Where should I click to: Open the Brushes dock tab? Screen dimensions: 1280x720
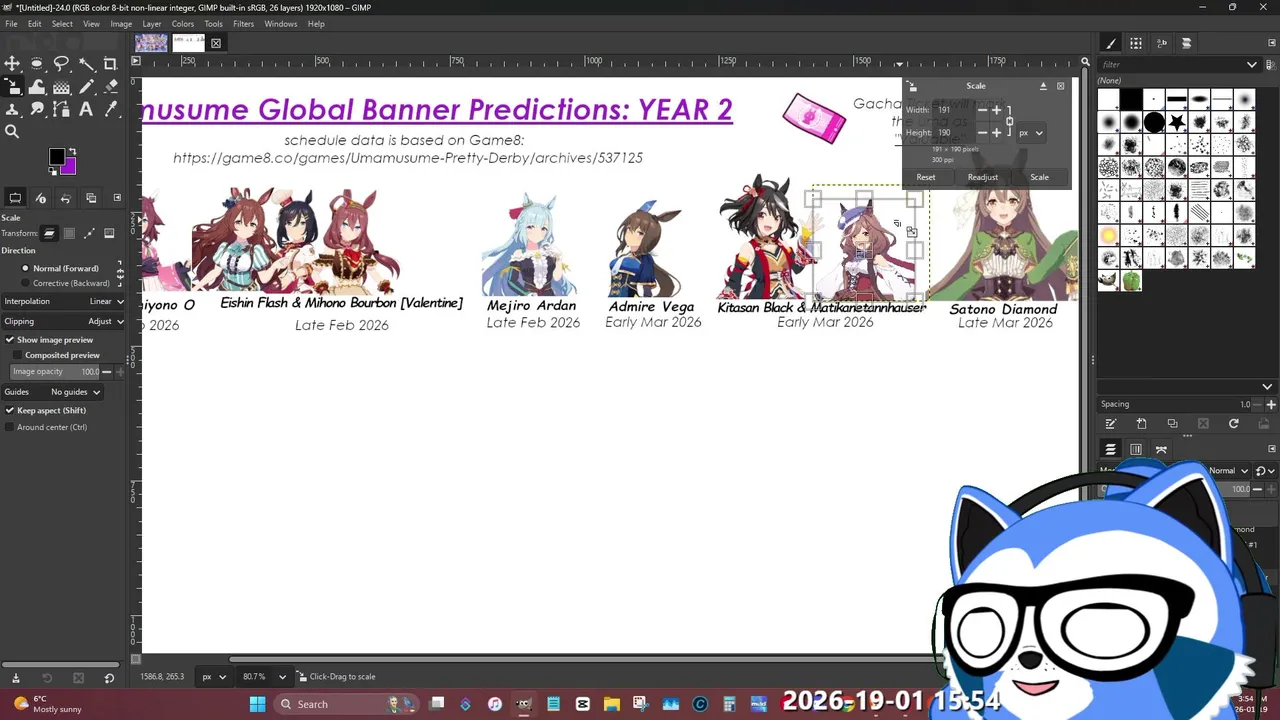(x=1110, y=43)
